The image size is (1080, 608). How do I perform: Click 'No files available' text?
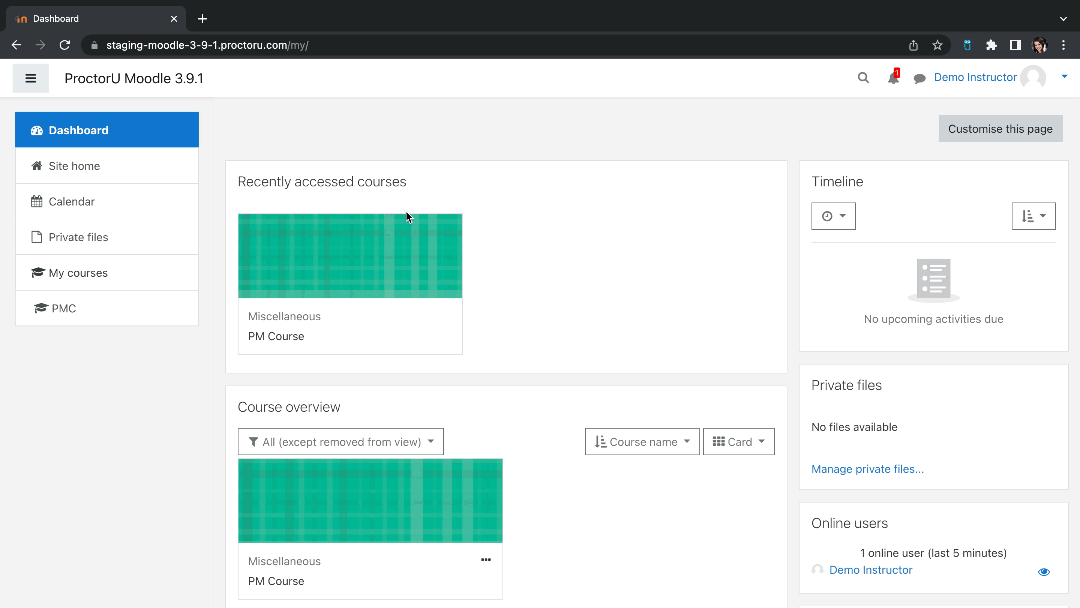854,427
